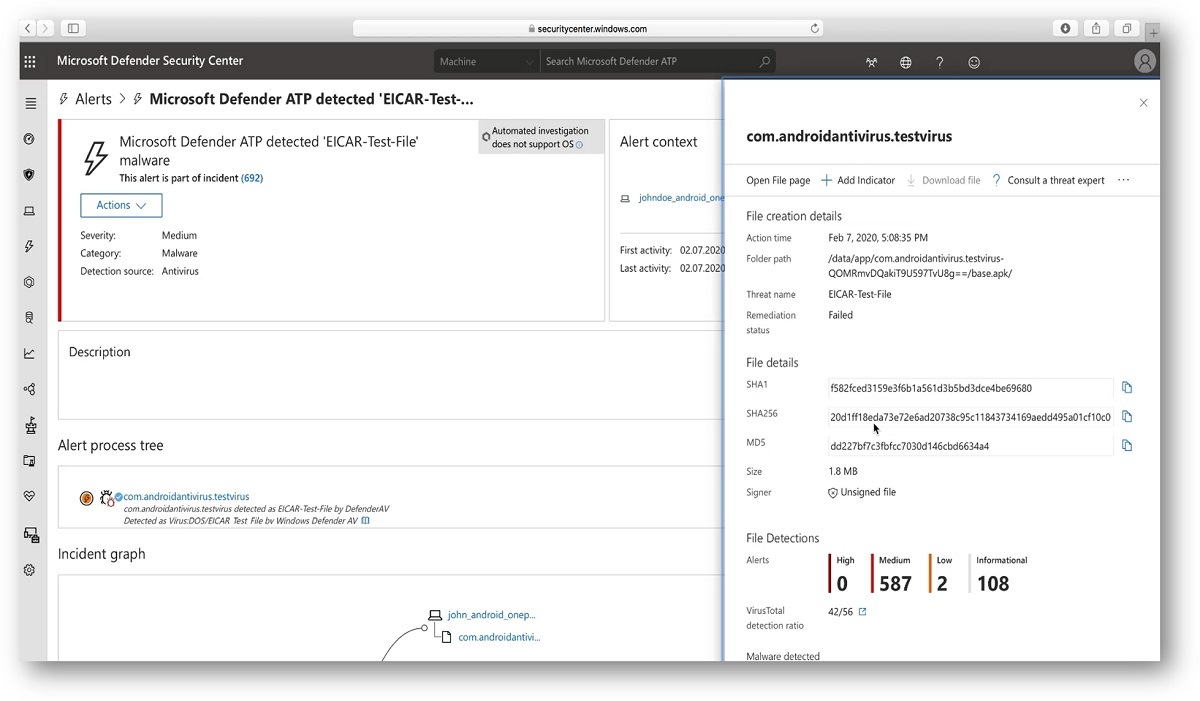Viewport: 1200px width, 701px height.
Task: Go back in browser history
Action: pyautogui.click(x=28, y=28)
